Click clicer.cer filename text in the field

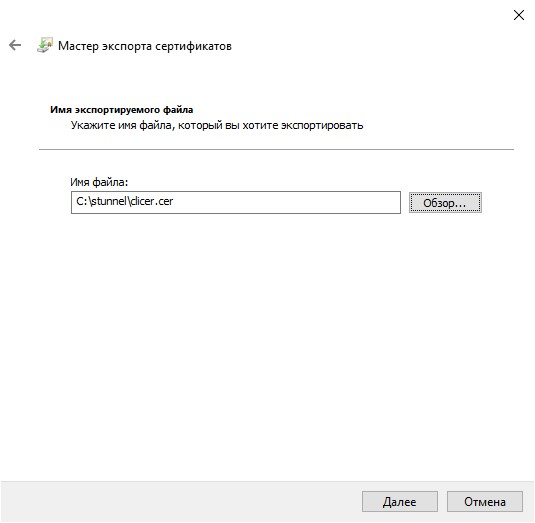point(152,201)
